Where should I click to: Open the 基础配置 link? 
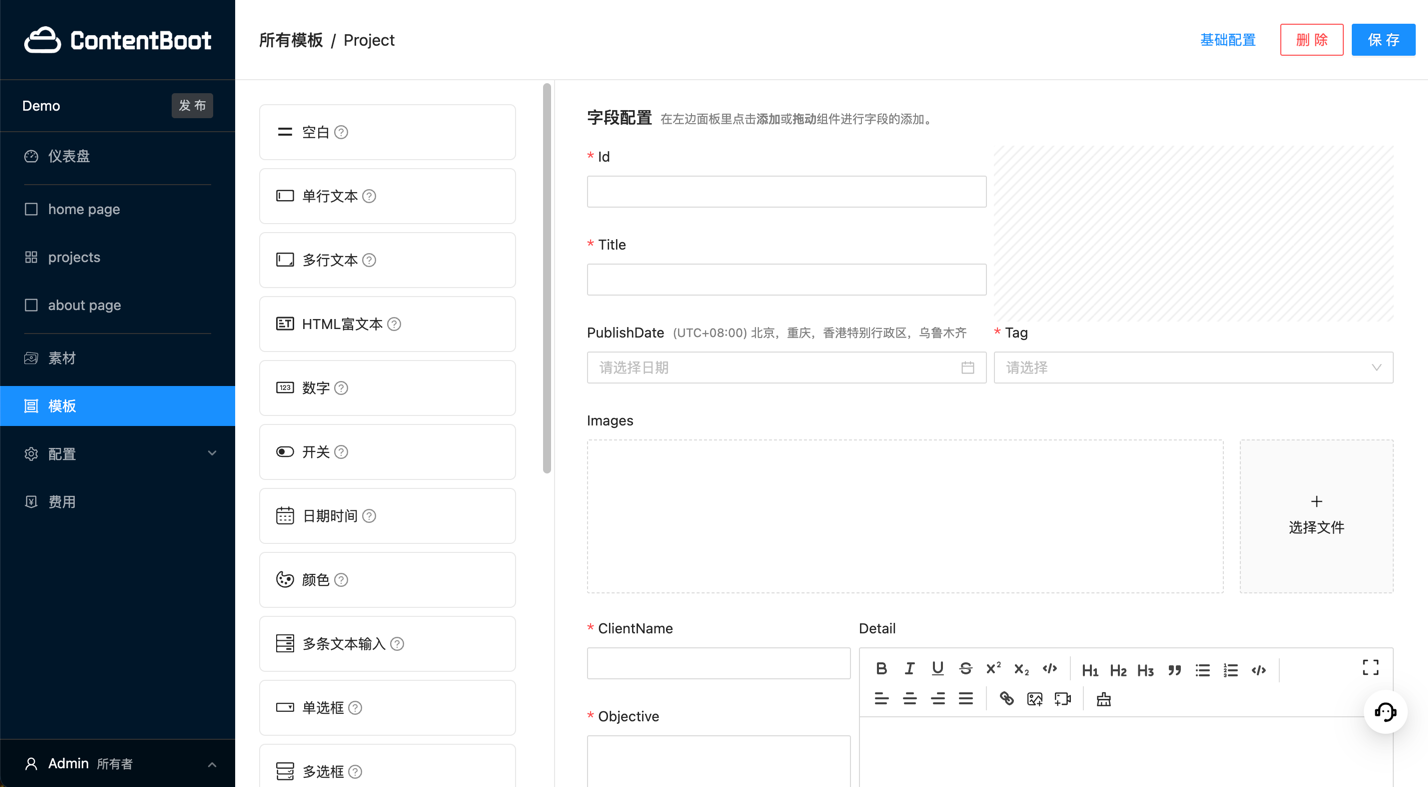click(1227, 40)
